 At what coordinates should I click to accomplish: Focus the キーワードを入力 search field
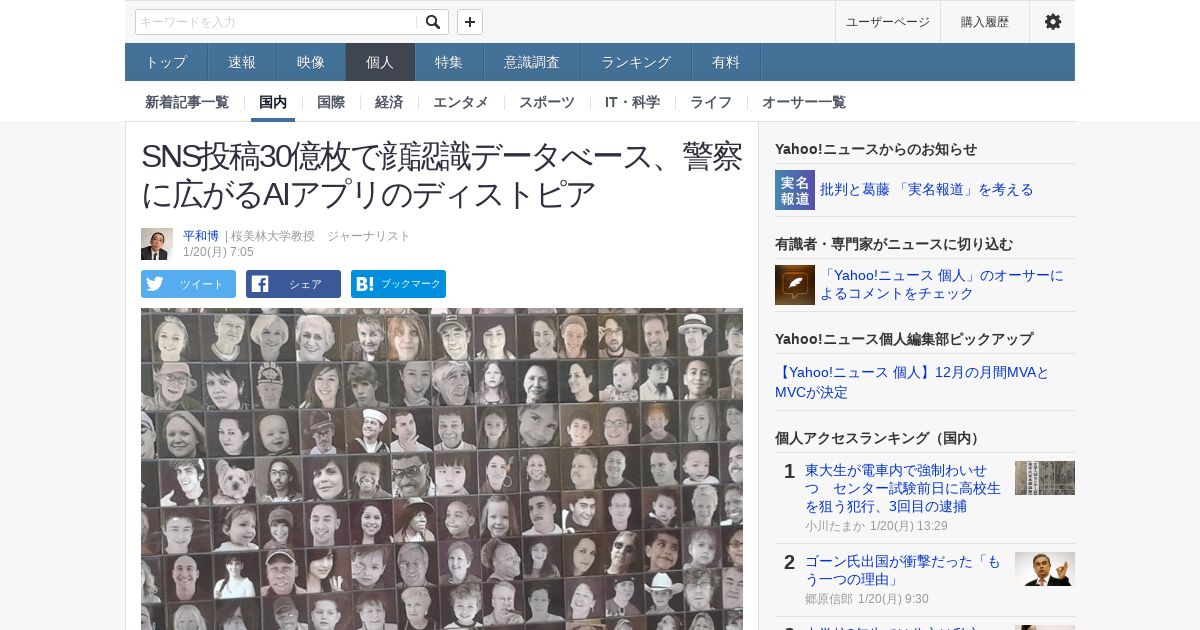pyautogui.click(x=277, y=22)
